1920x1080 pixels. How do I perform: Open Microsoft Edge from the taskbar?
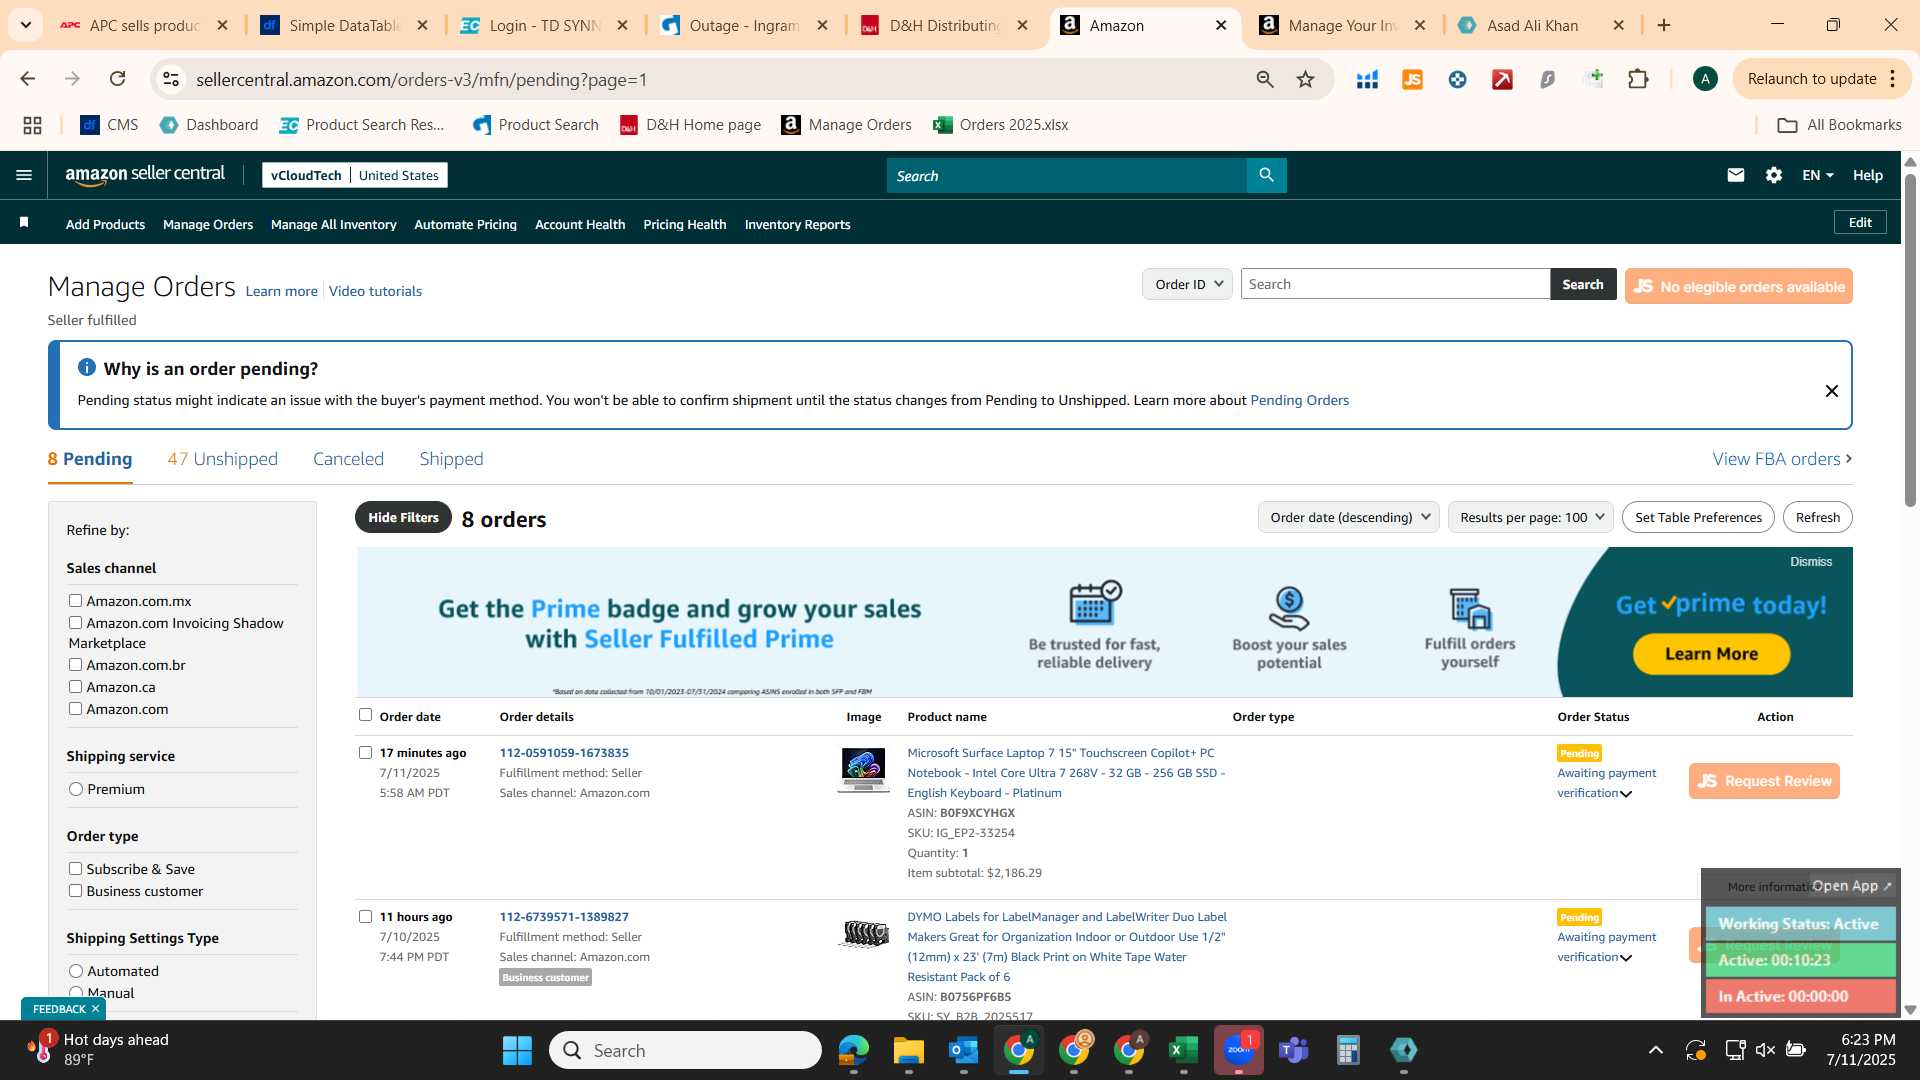(853, 1050)
